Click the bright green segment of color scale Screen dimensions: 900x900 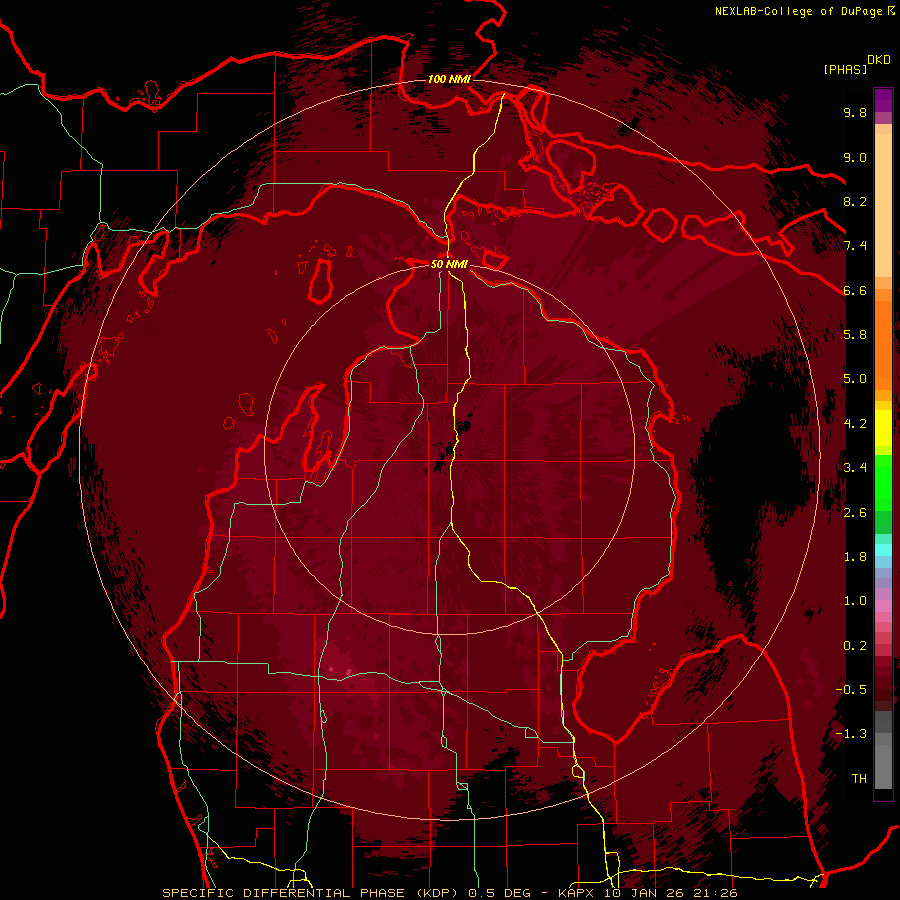[x=883, y=485]
